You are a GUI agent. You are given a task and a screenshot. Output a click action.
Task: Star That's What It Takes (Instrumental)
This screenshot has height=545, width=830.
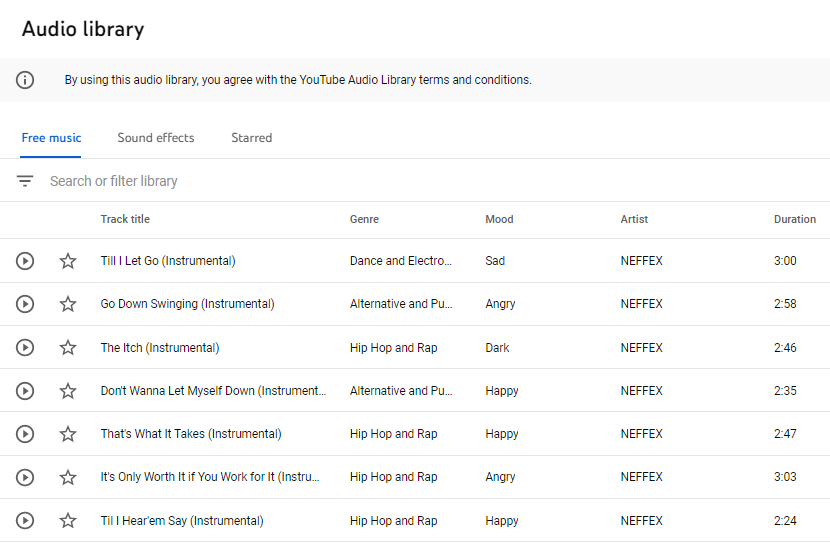[68, 434]
